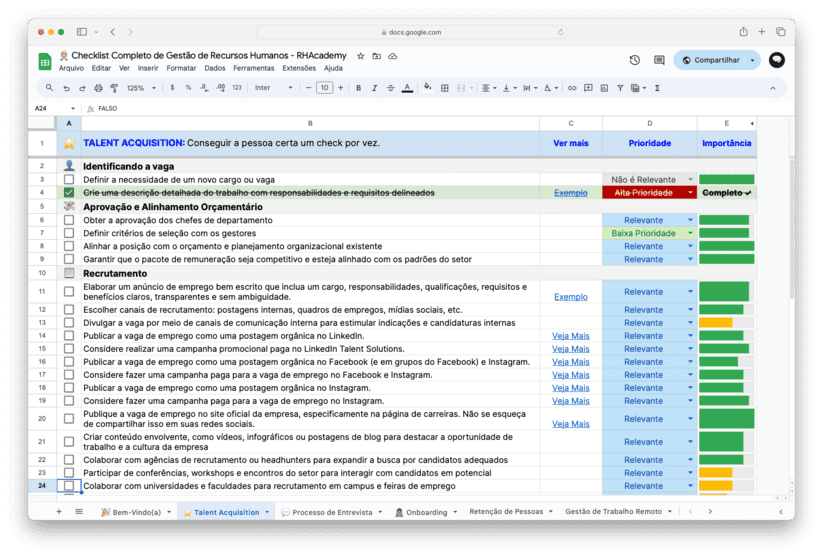The width and height of the screenshot is (823, 557).
Task: Open the Inter font dropdown
Action: (273, 88)
